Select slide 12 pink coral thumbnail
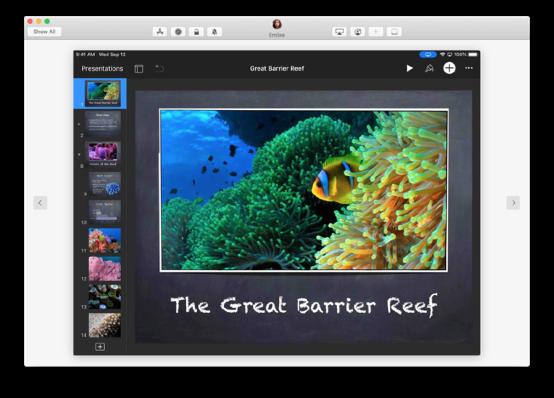Screen dimensions: 554x398 click(105, 269)
